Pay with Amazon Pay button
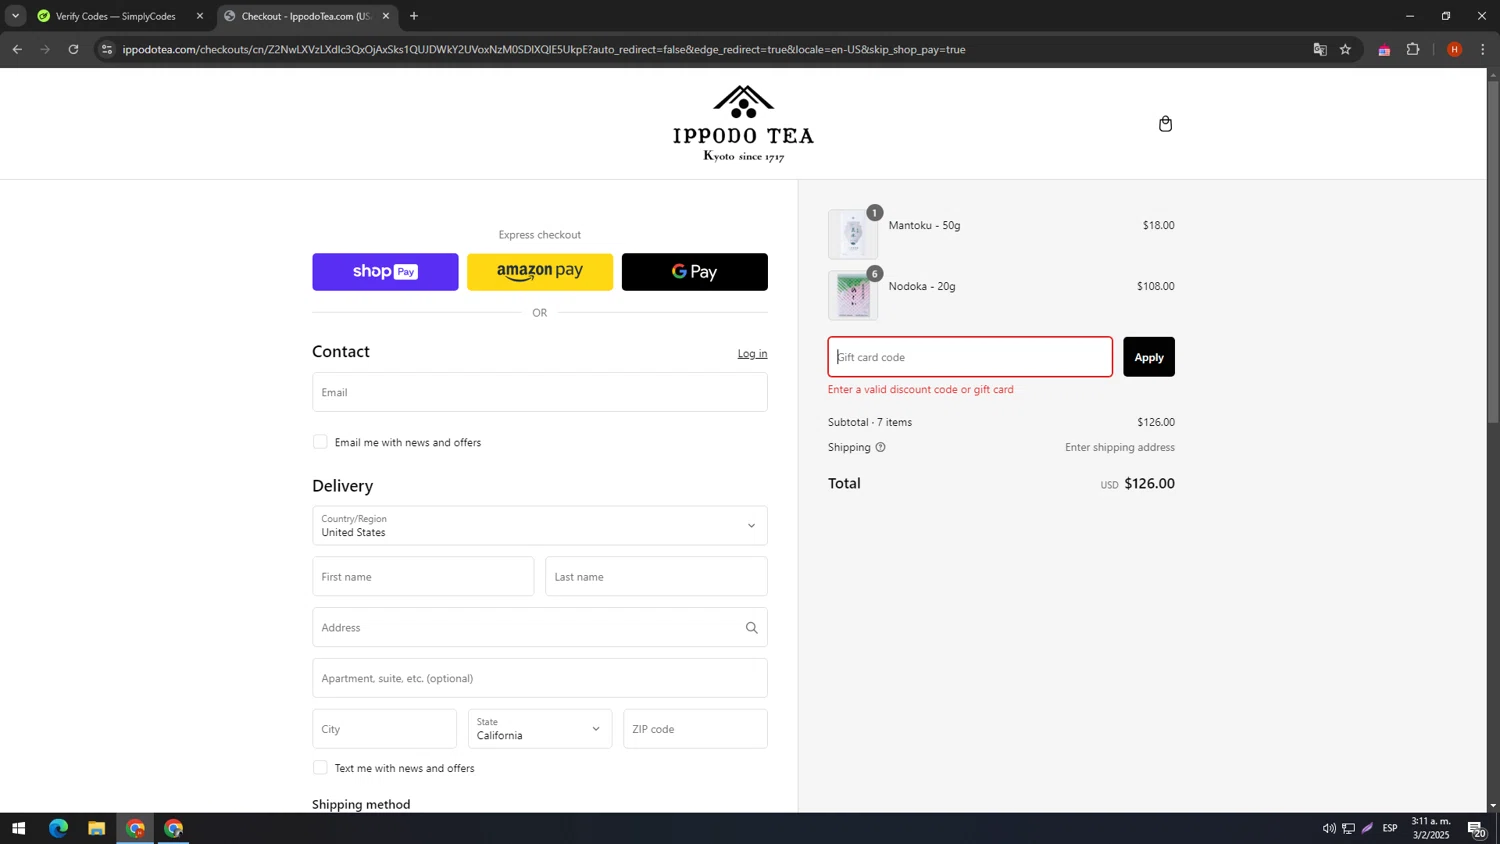 (x=540, y=272)
